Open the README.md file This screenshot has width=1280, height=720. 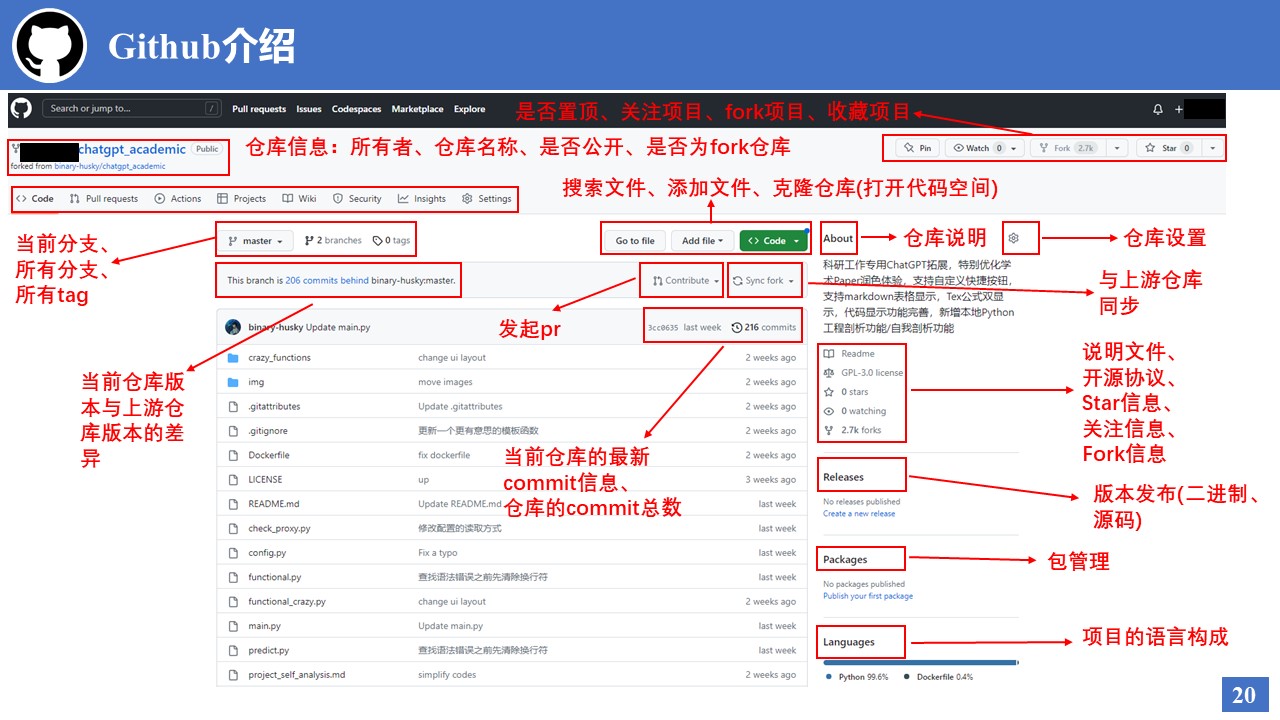coord(274,504)
